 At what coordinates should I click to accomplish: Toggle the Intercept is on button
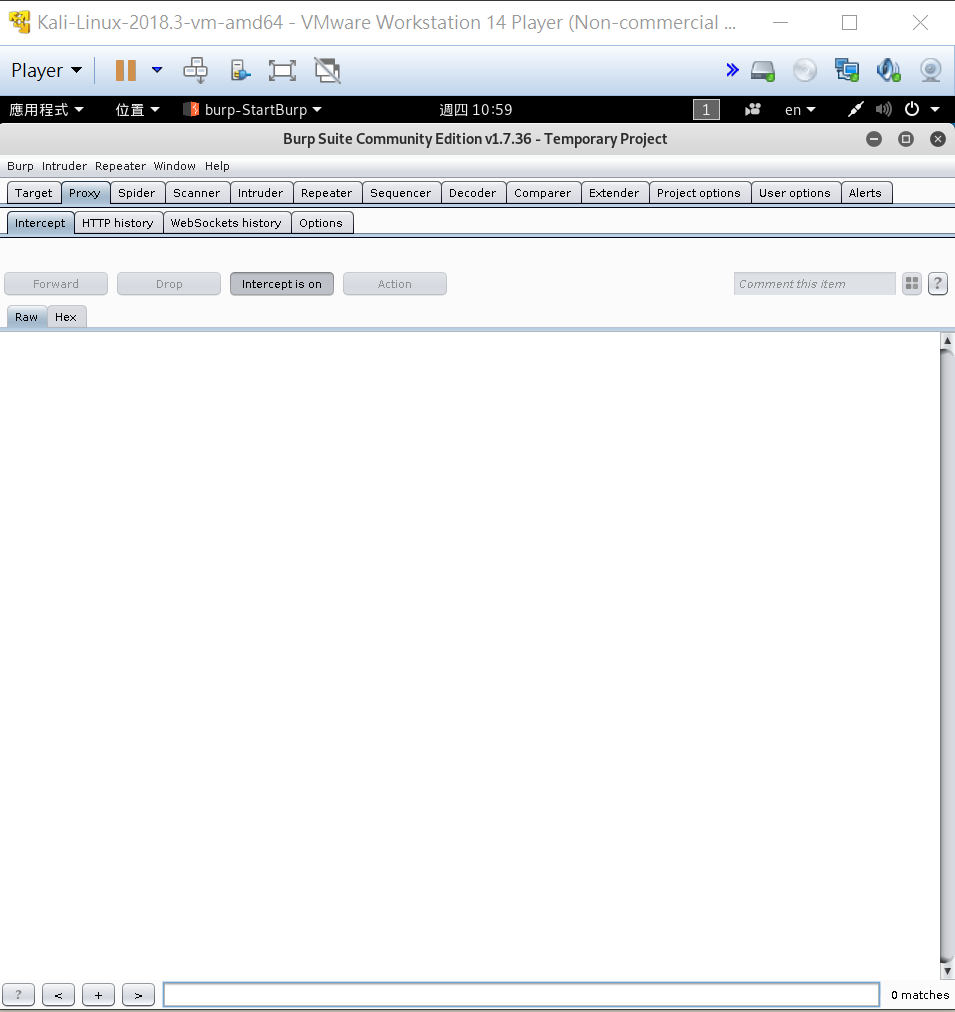click(x=282, y=284)
